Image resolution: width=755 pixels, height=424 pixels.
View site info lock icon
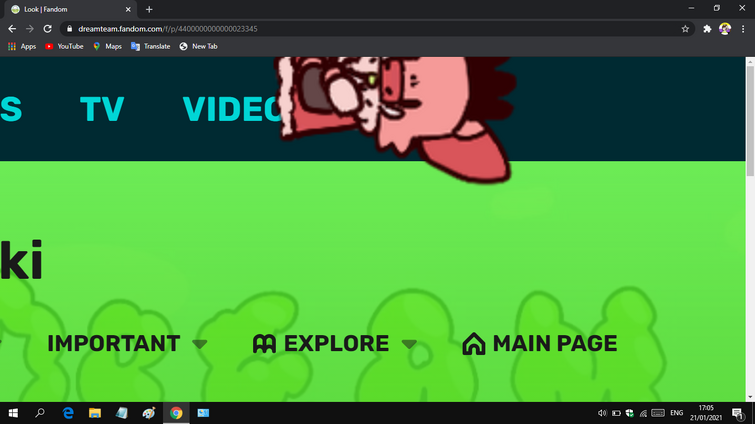[69, 29]
